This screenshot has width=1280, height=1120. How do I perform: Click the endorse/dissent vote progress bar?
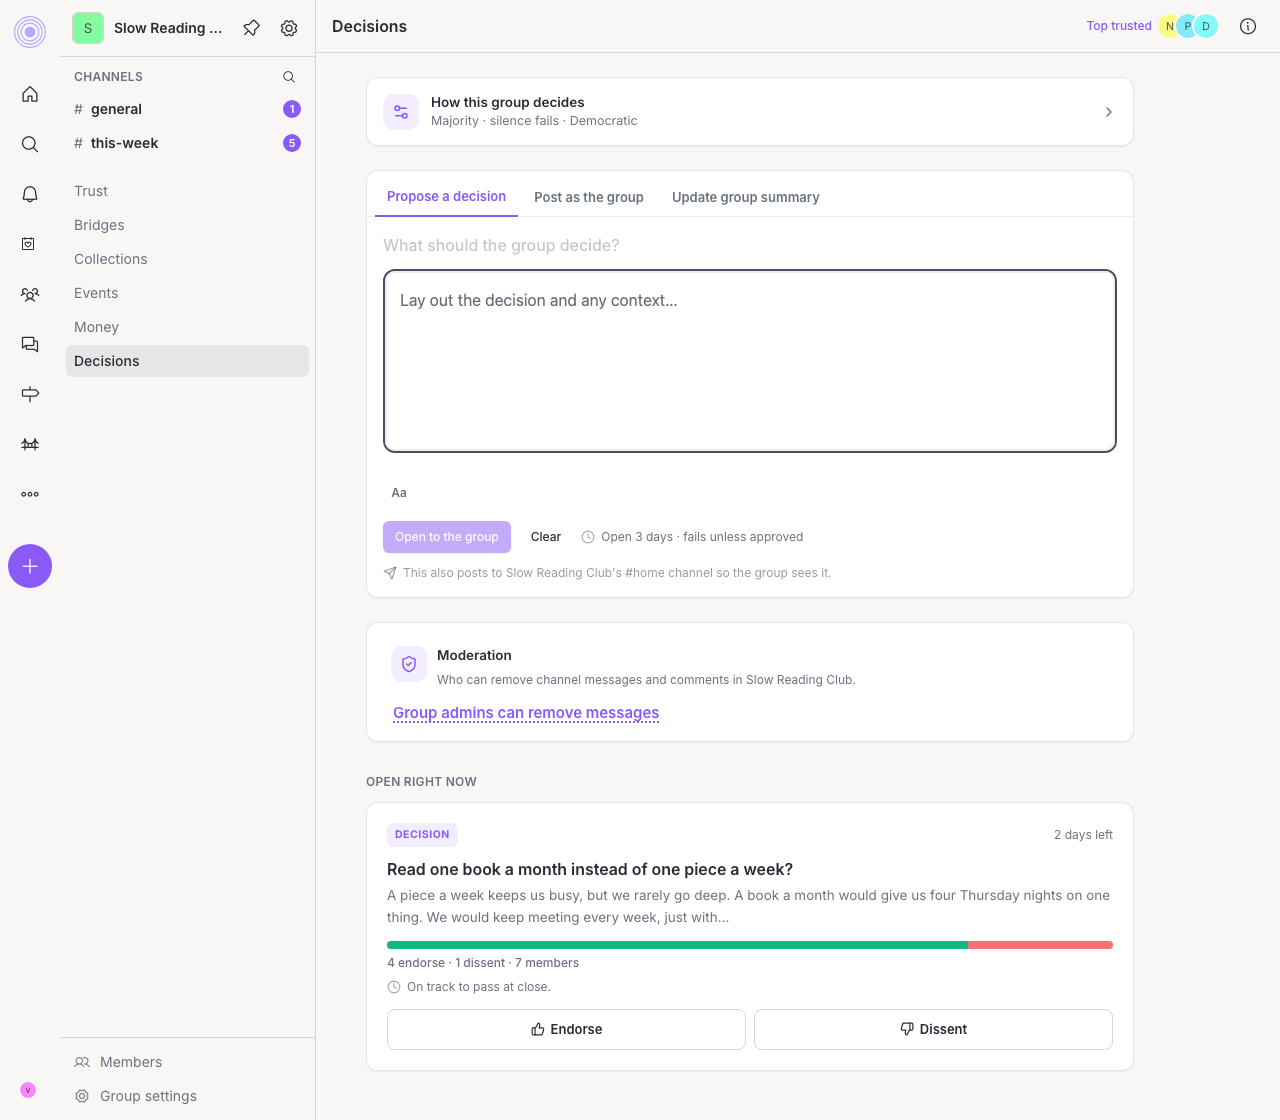click(750, 945)
